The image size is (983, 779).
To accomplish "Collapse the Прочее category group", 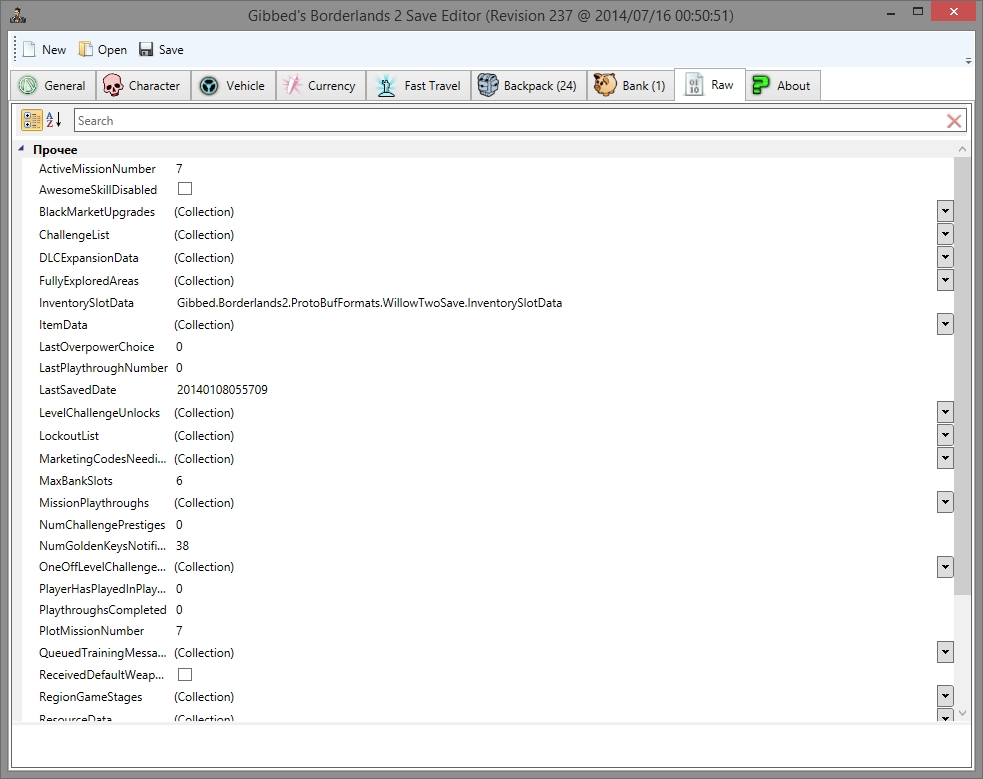I will coord(22,149).
